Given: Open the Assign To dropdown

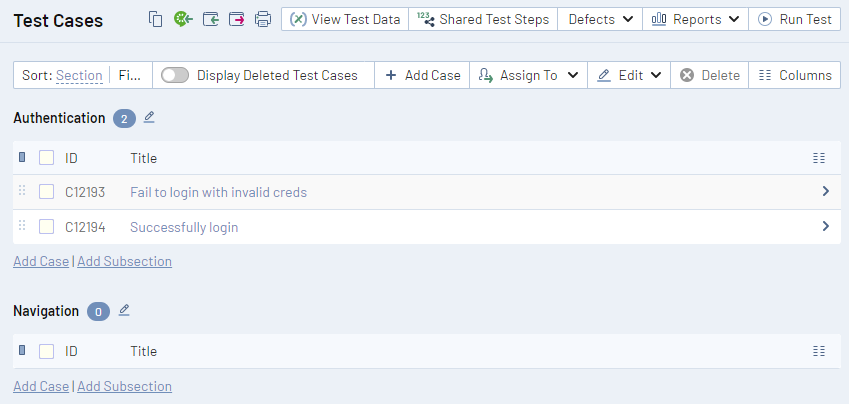Looking at the screenshot, I should (528, 75).
